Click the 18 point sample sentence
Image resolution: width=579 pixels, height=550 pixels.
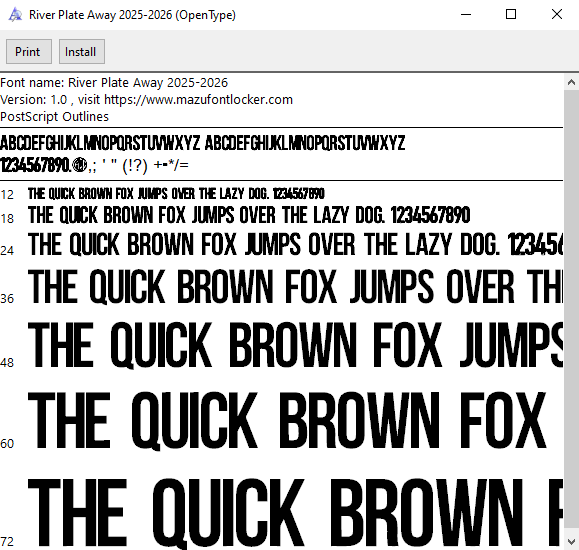click(x=249, y=215)
